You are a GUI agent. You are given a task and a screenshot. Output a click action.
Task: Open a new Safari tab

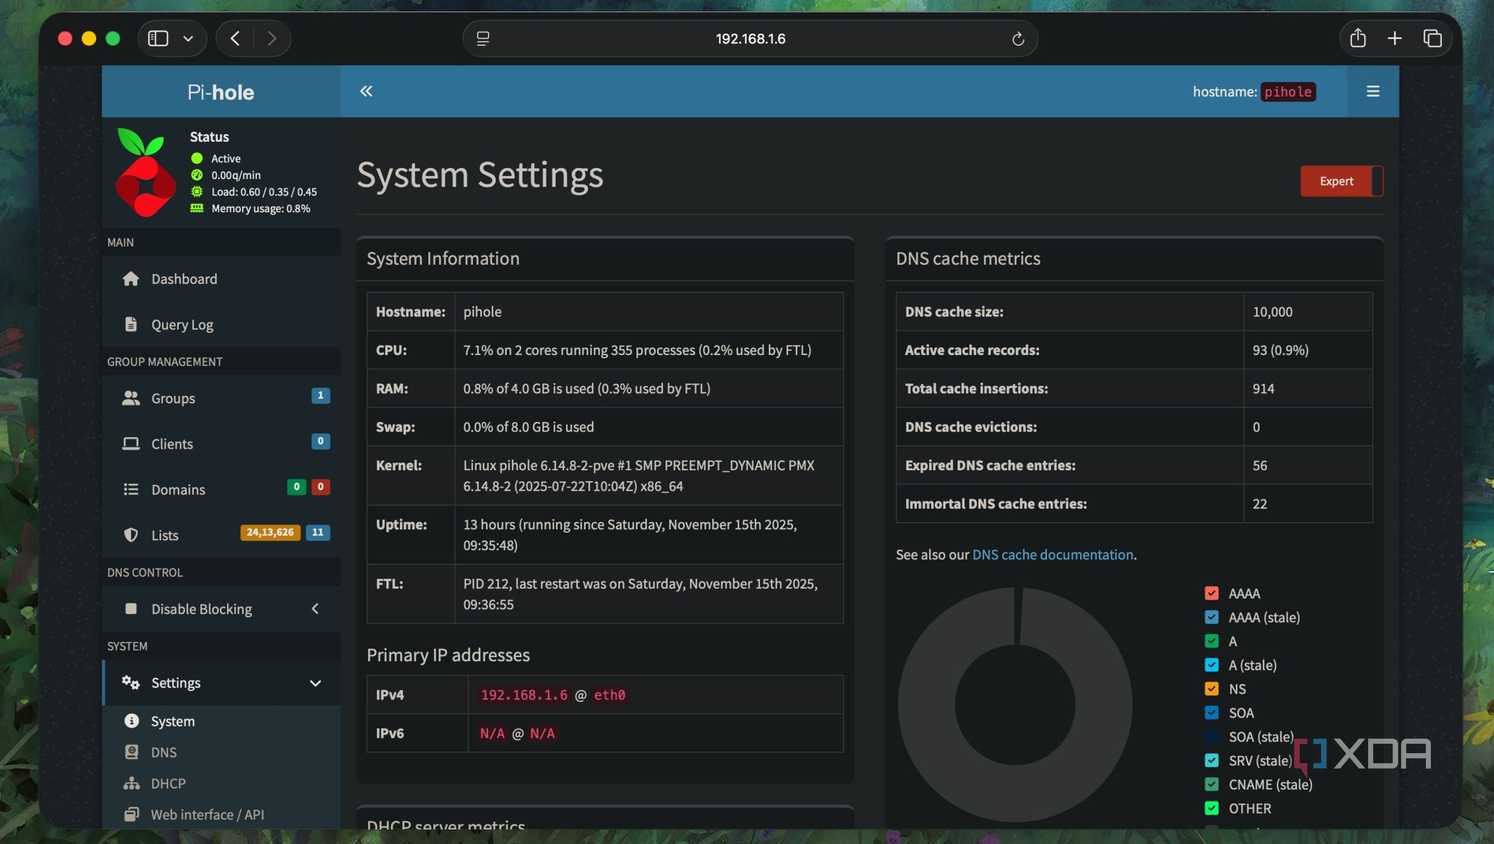coord(1394,38)
